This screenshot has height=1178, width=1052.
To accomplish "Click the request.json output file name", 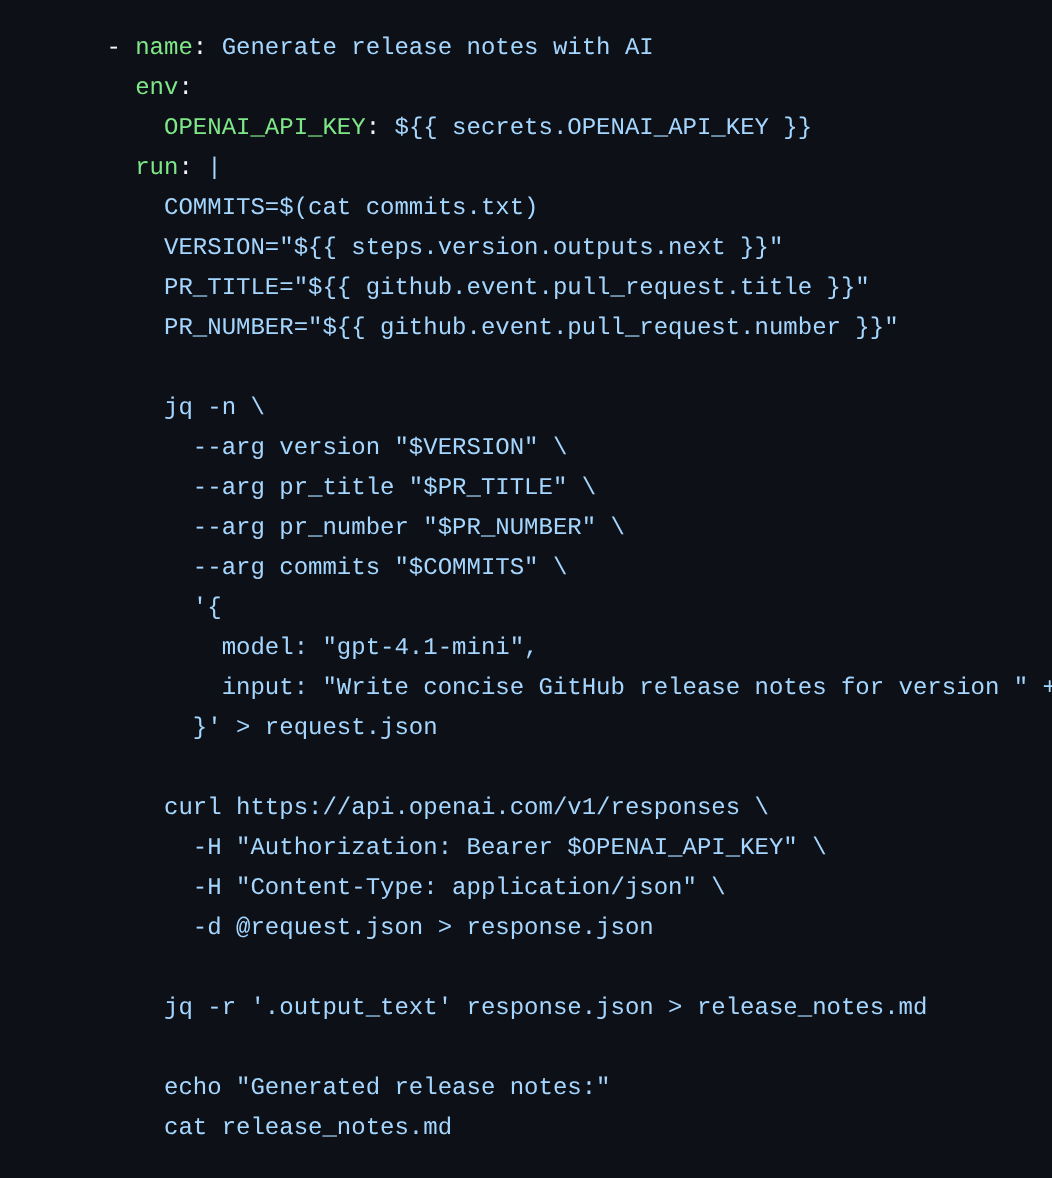I will pyautogui.click(x=351, y=726).
